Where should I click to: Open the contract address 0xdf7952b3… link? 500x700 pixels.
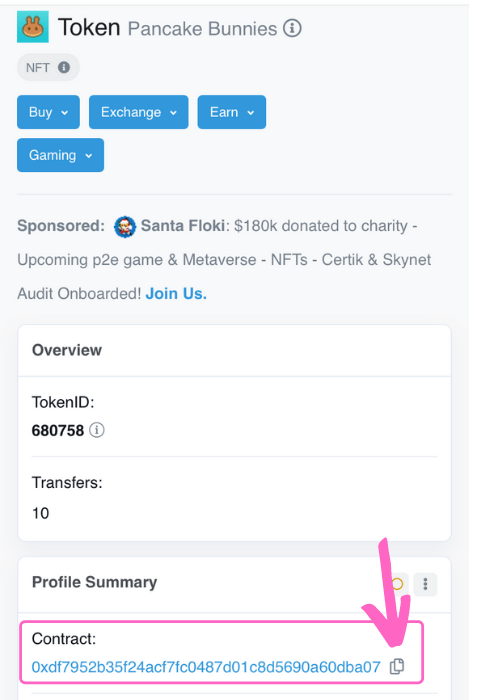pyautogui.click(x=206, y=667)
